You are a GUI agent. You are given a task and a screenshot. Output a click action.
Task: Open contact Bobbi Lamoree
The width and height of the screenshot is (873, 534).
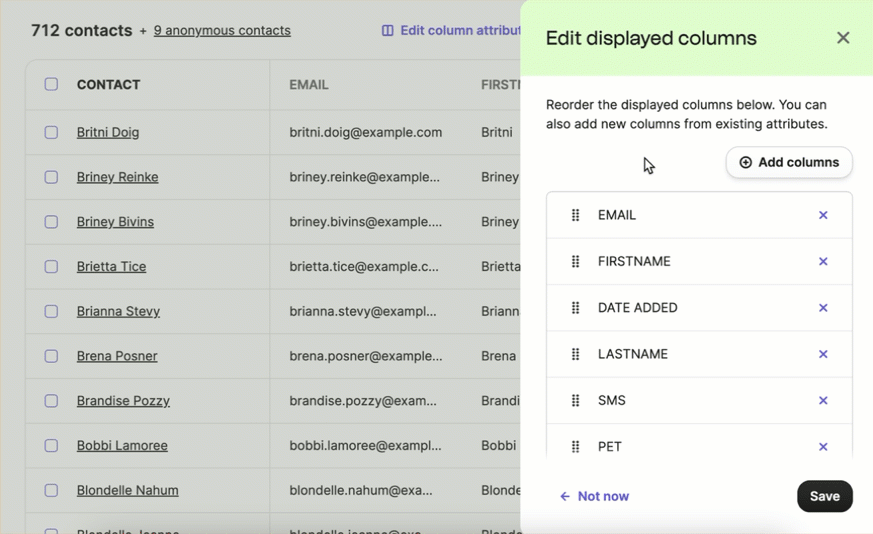[122, 445]
